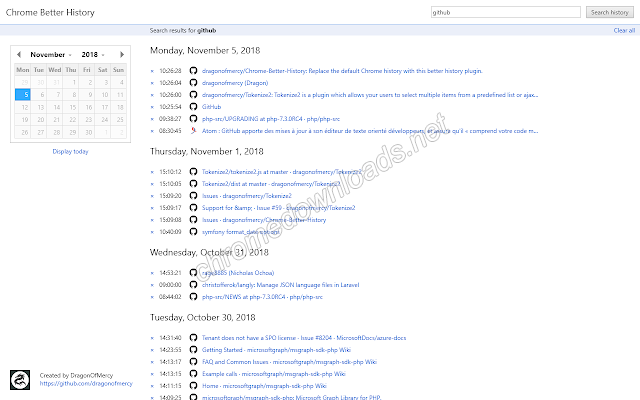Viewport: 640px width, 400px height.
Task: Open dragonofmercy/Chrome-Better-History repository link
Action: tap(342, 71)
